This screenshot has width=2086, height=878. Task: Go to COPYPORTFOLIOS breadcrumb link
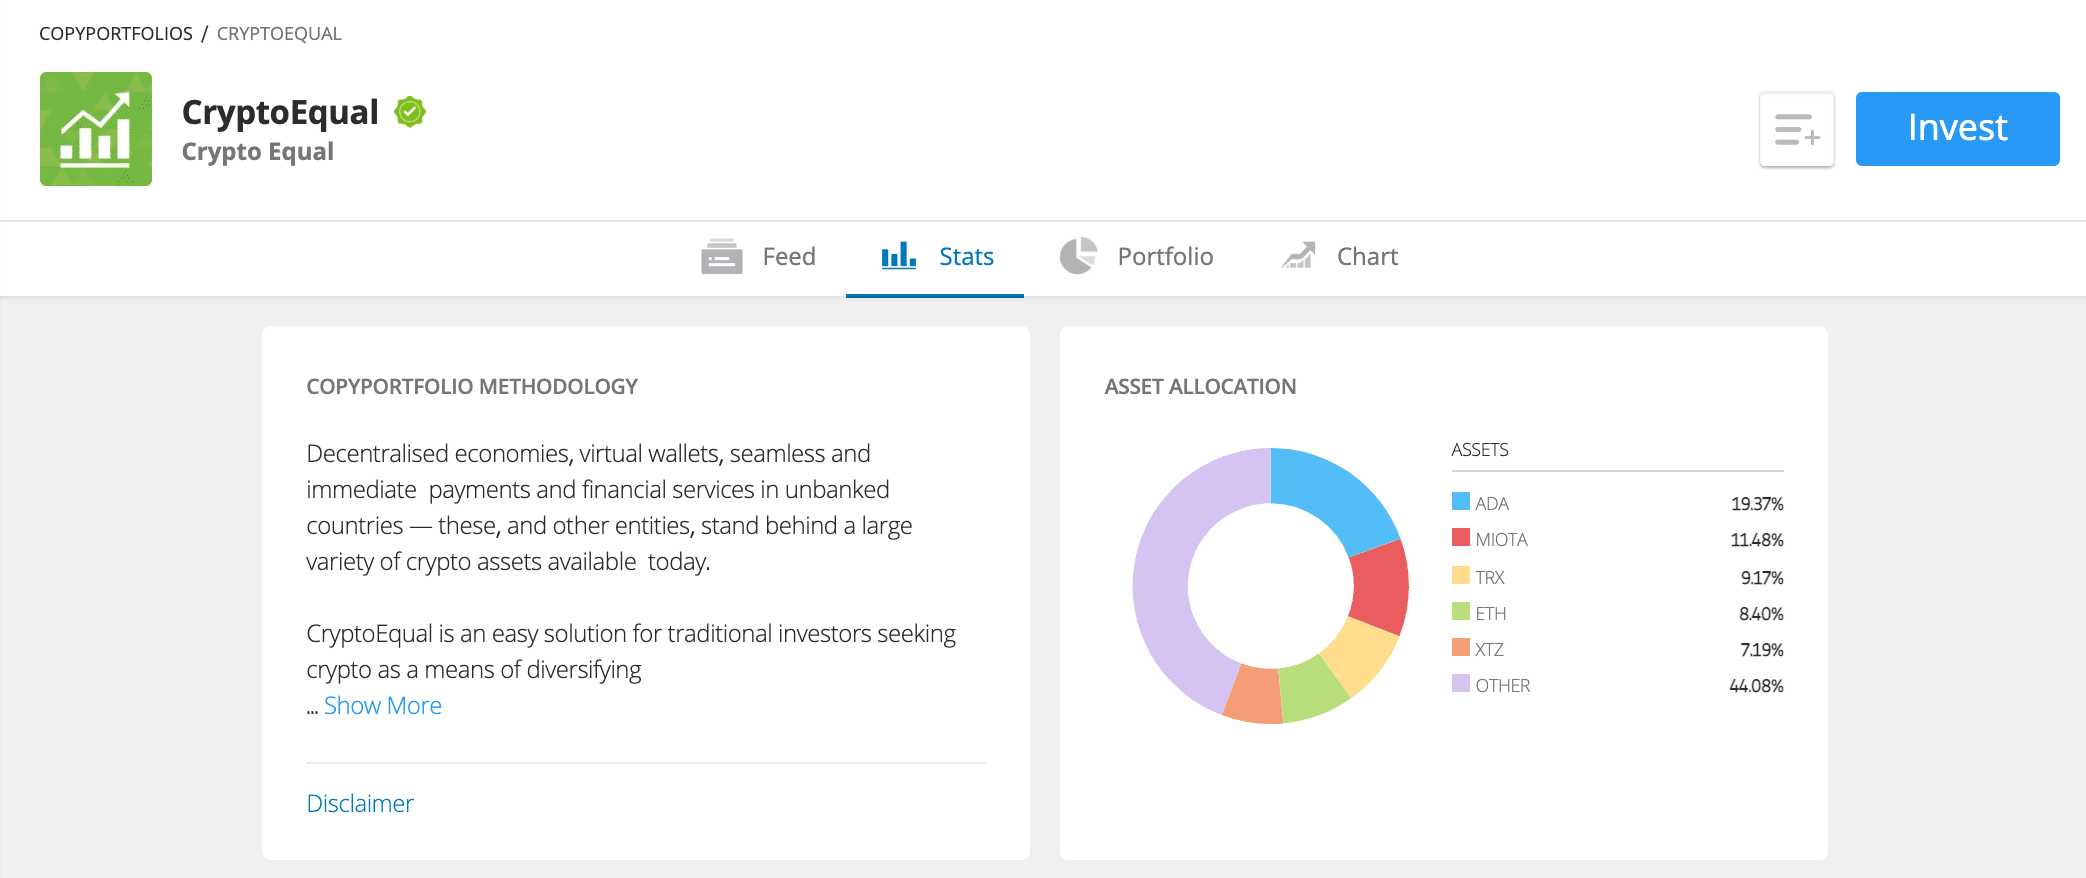pos(116,34)
